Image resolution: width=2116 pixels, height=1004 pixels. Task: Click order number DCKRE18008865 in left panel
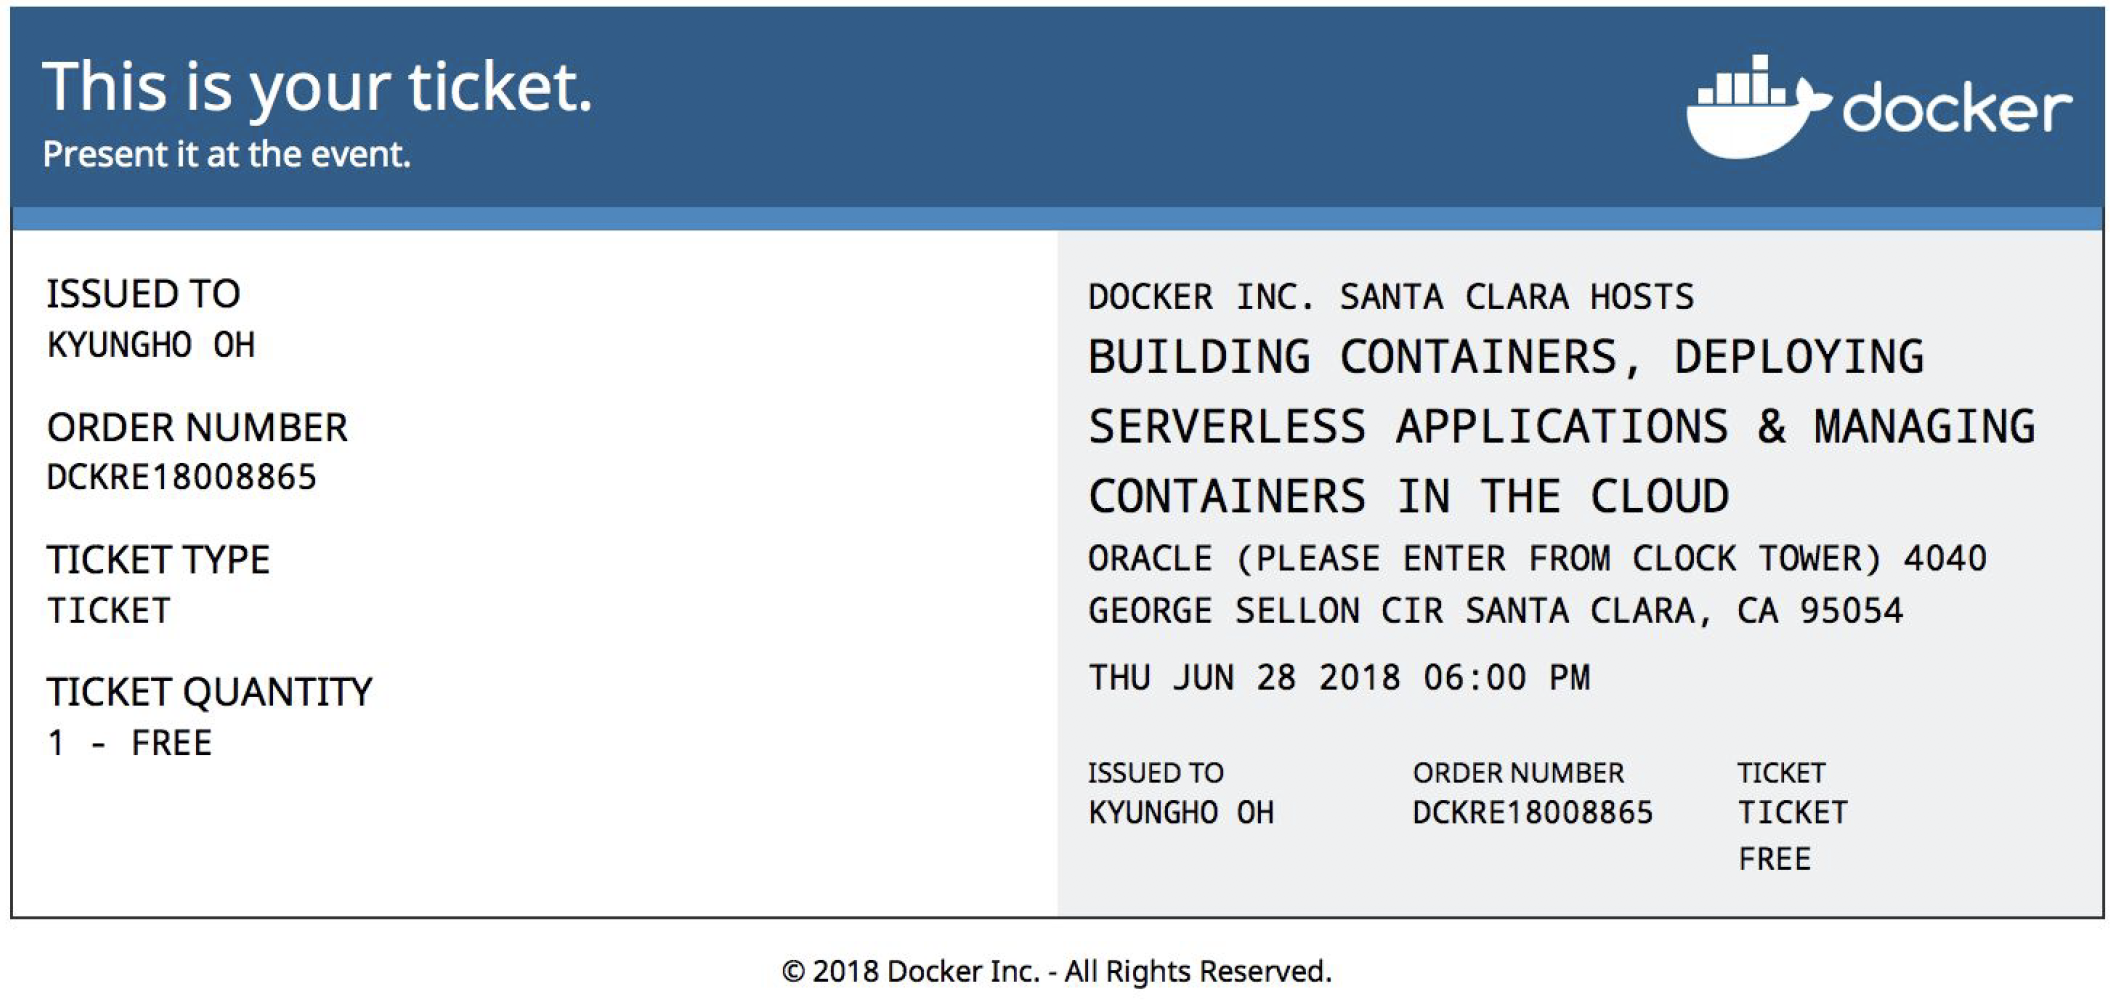(x=181, y=478)
